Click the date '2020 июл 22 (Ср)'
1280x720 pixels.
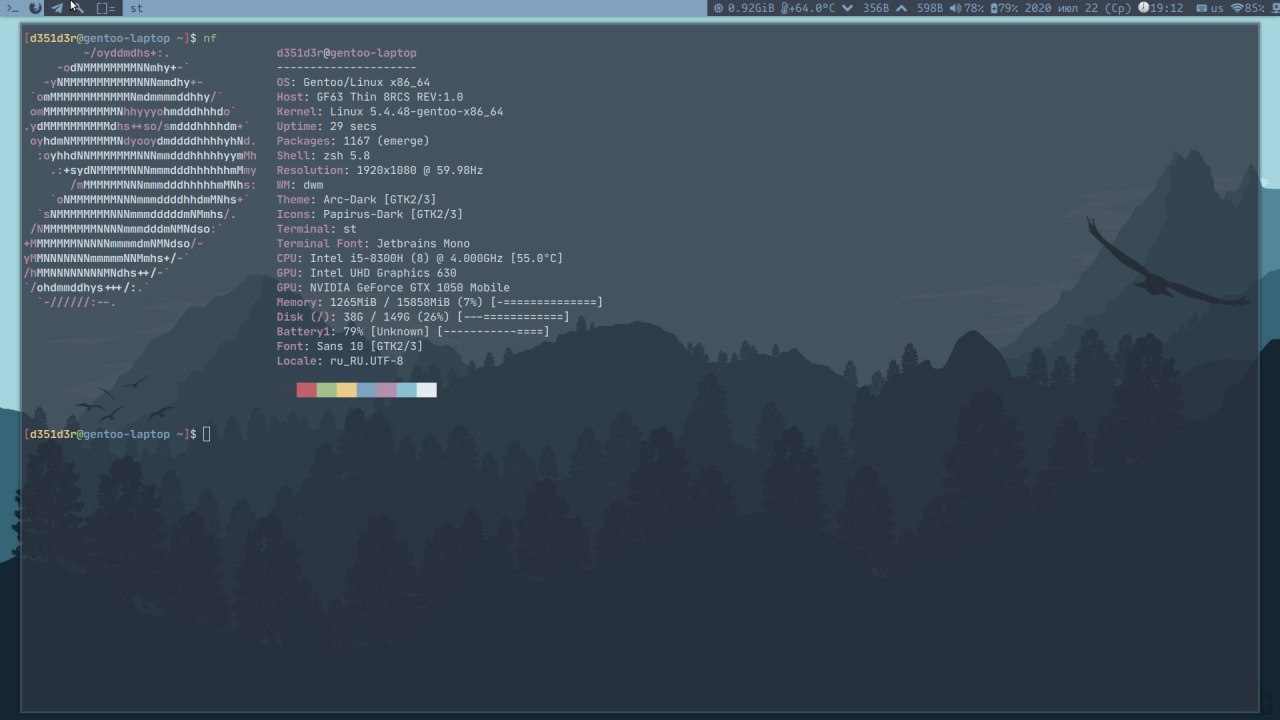click(1076, 8)
